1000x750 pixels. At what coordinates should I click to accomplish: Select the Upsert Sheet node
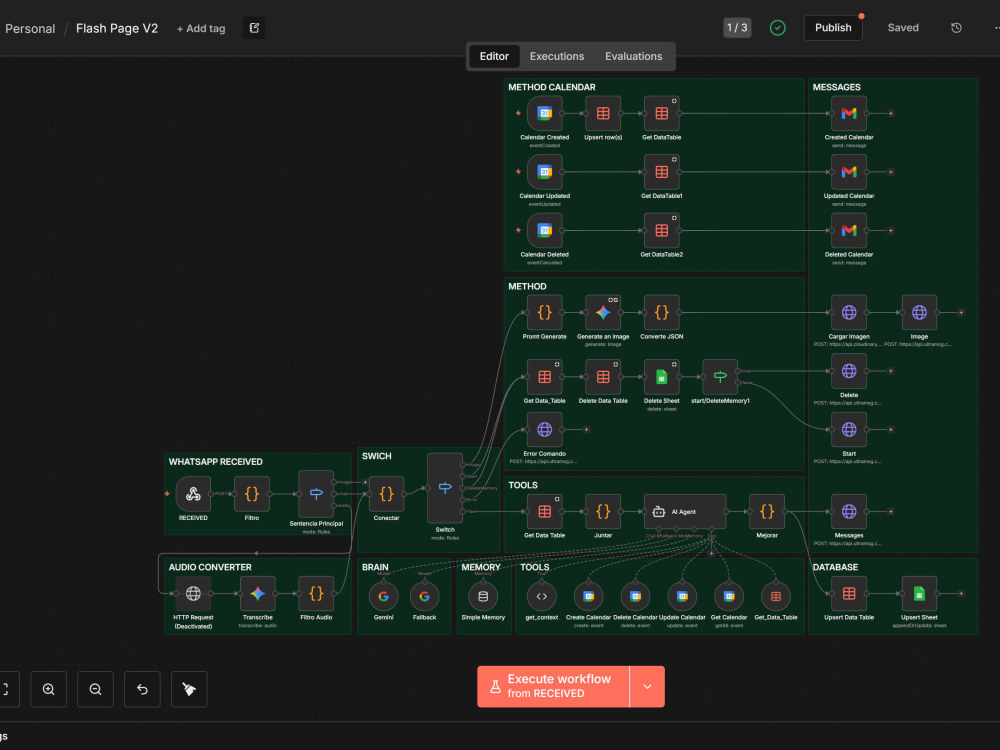coord(919,594)
